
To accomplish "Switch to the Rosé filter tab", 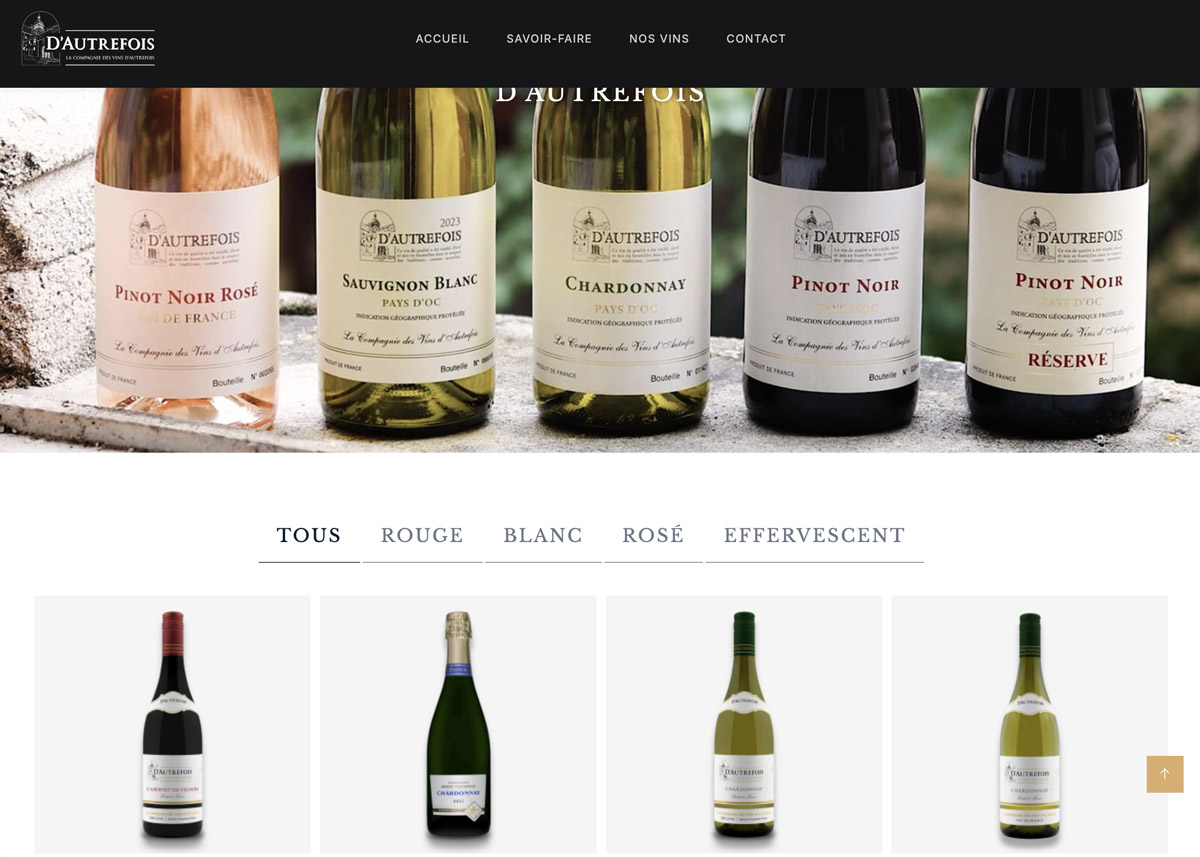I will 653,536.
